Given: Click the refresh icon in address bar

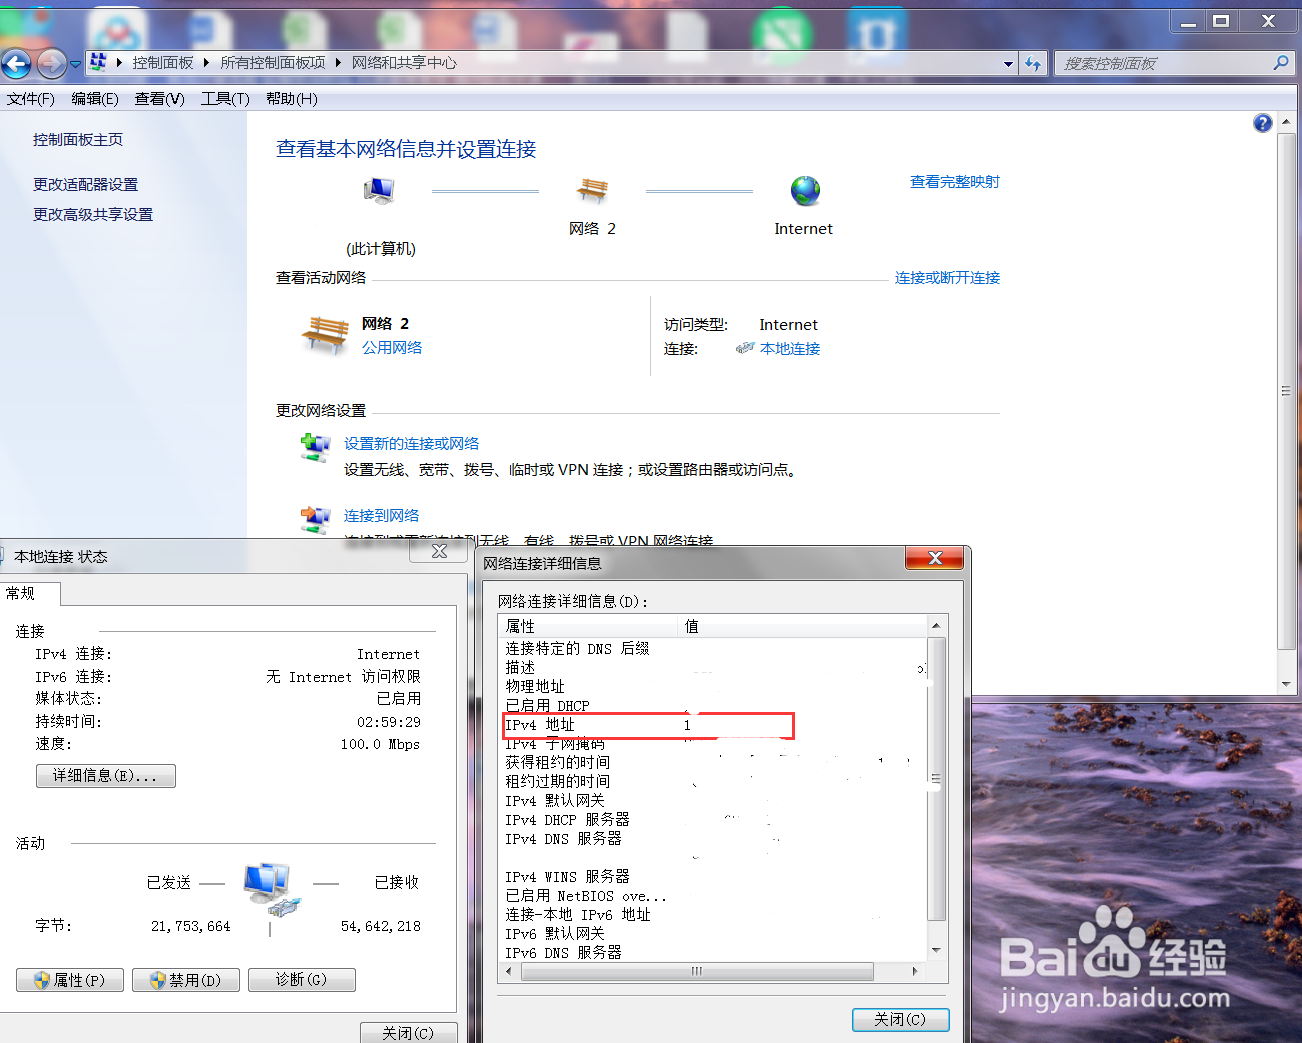Looking at the screenshot, I should [1033, 63].
